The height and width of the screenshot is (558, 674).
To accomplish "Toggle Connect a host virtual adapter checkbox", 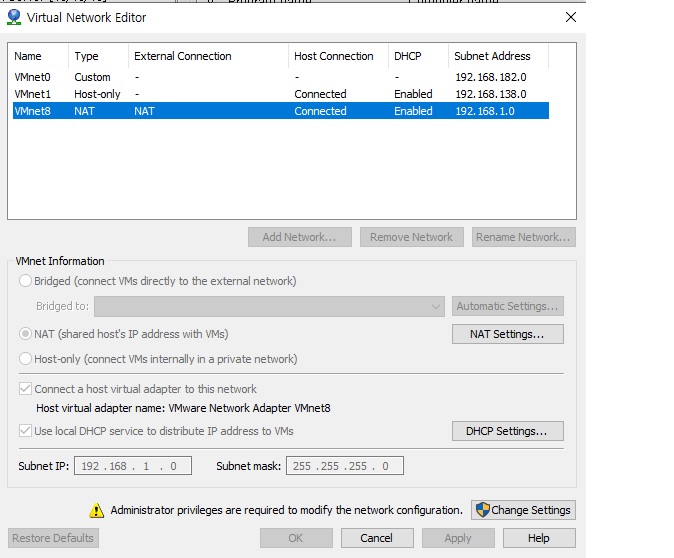I will (x=25, y=389).
